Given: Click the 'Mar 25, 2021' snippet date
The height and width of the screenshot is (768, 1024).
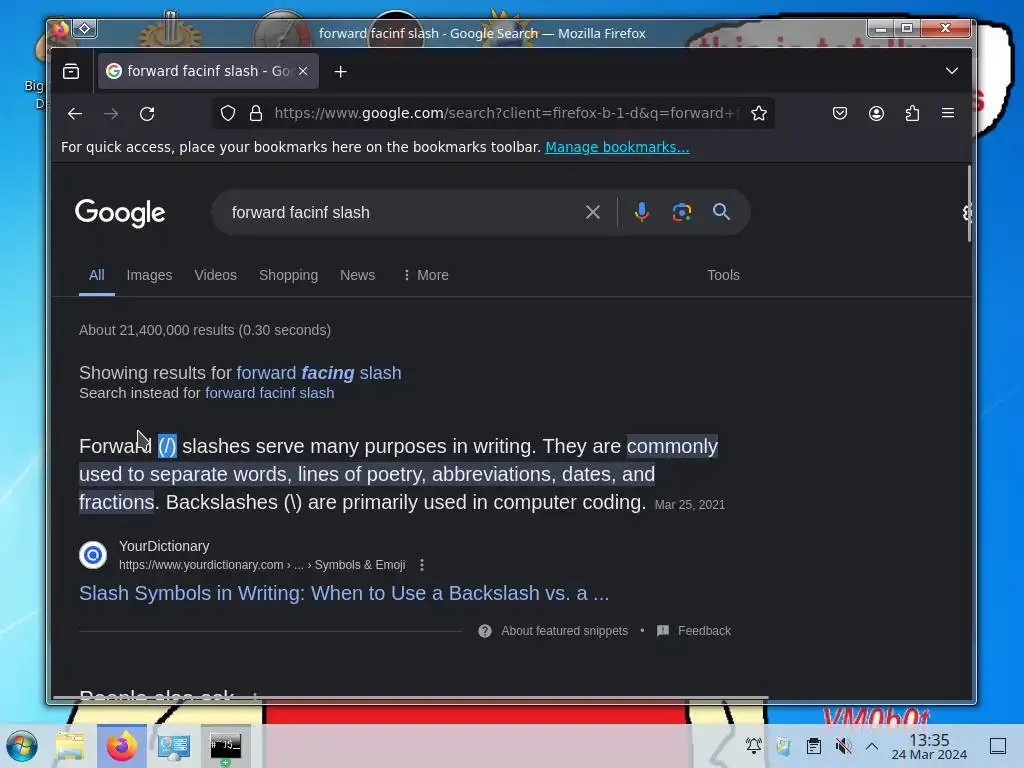Looking at the screenshot, I should (x=690, y=505).
